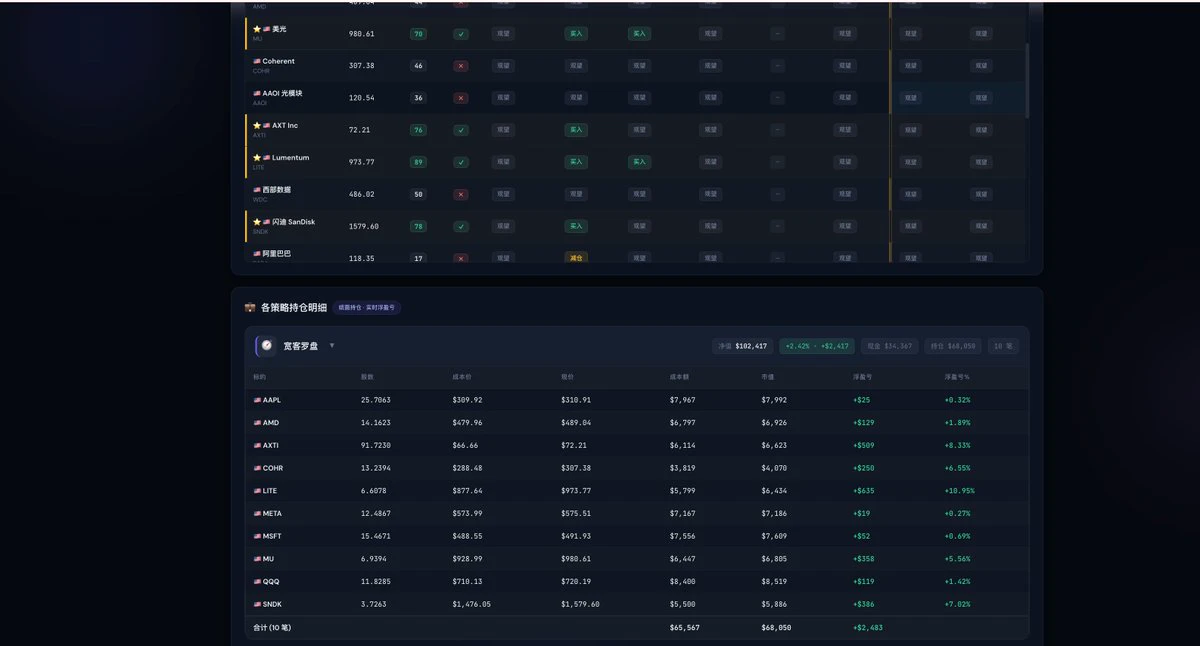Click the 浮盈亏% column header

tap(958, 377)
